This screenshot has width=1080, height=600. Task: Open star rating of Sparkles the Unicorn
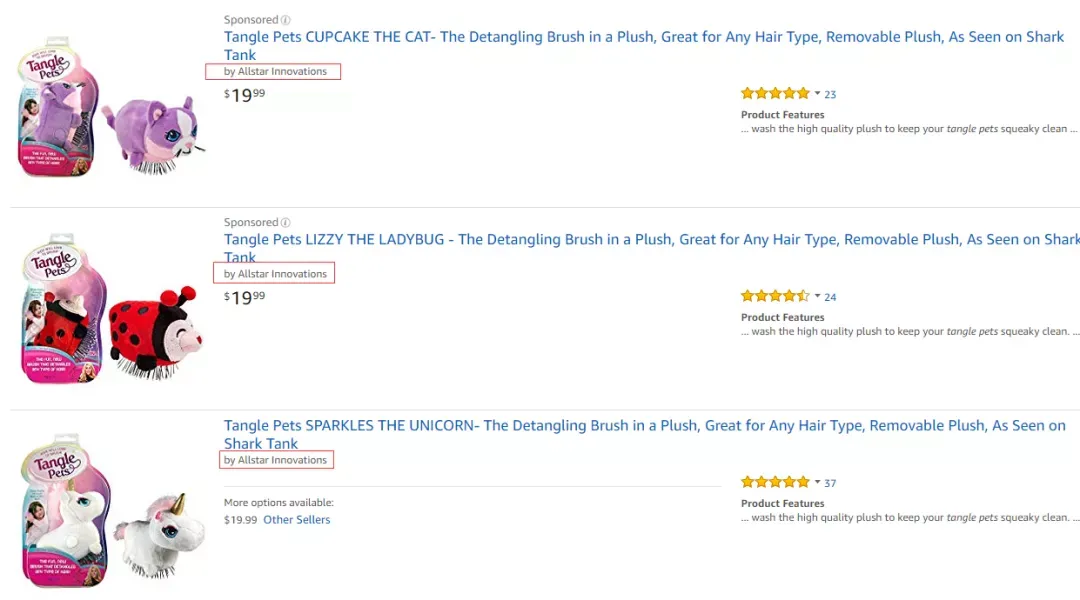tap(775, 482)
